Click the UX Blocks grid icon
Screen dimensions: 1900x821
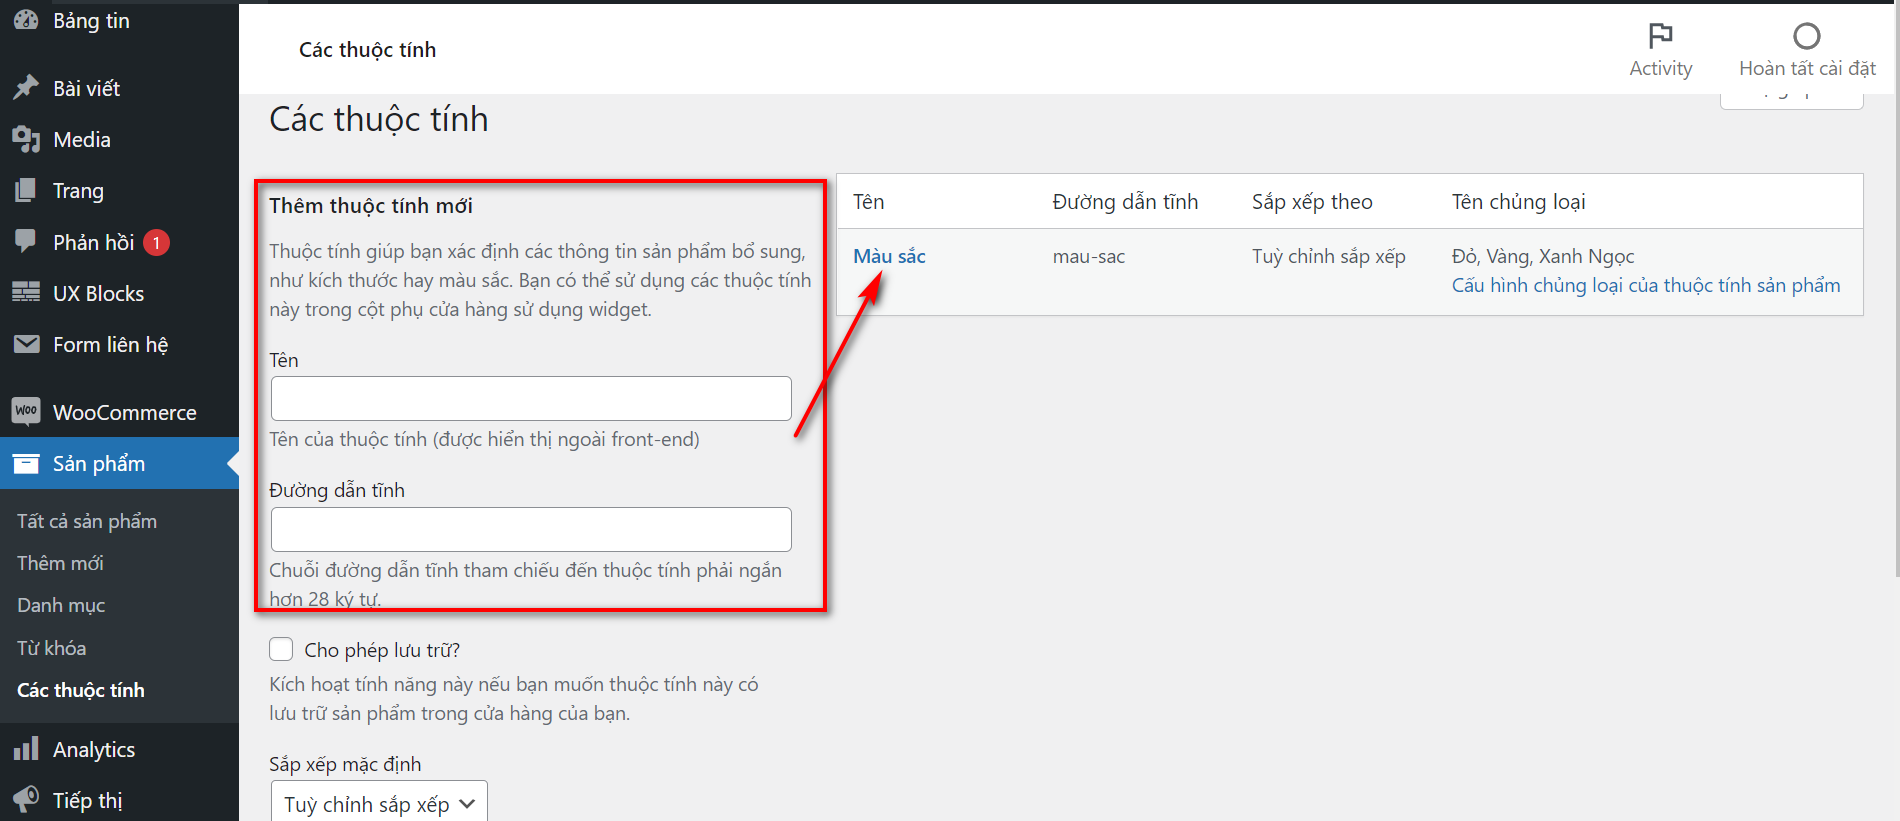tap(26, 293)
